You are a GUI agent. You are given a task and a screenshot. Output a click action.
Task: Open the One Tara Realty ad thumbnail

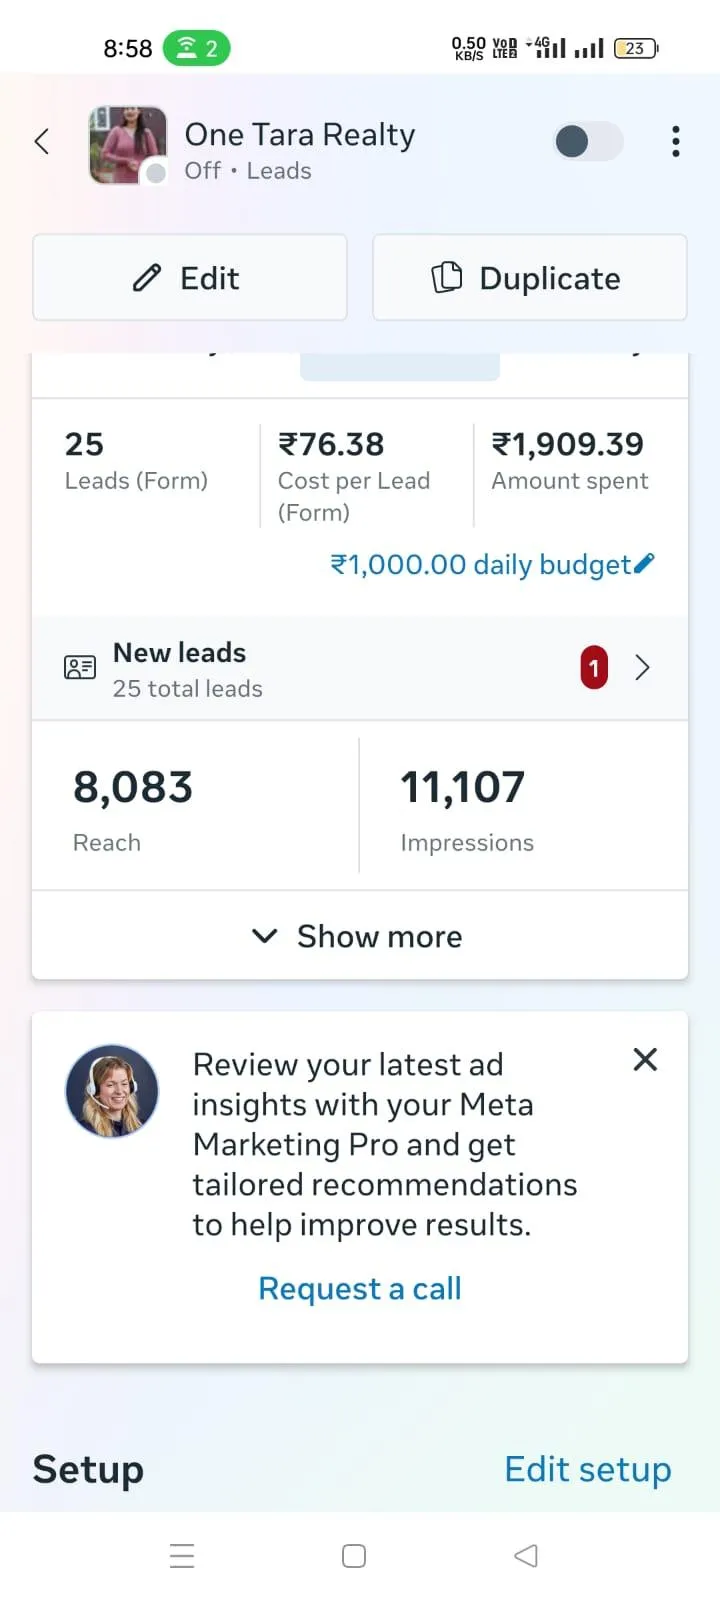tap(128, 145)
